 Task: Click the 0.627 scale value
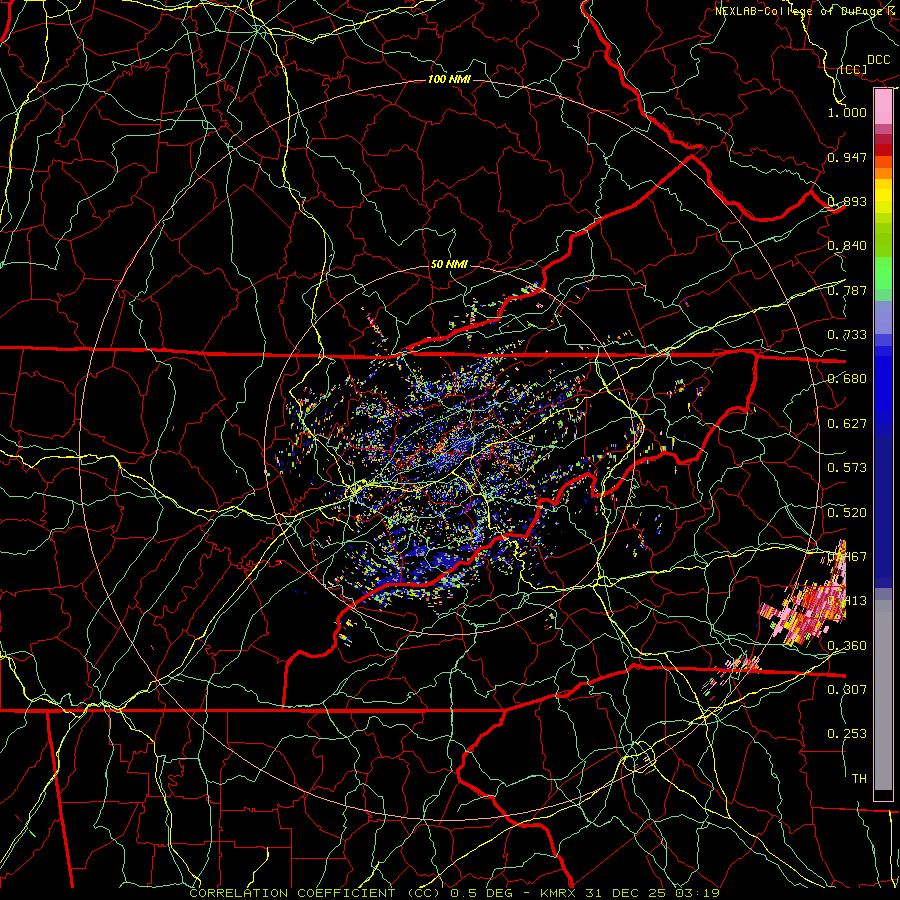tap(847, 424)
